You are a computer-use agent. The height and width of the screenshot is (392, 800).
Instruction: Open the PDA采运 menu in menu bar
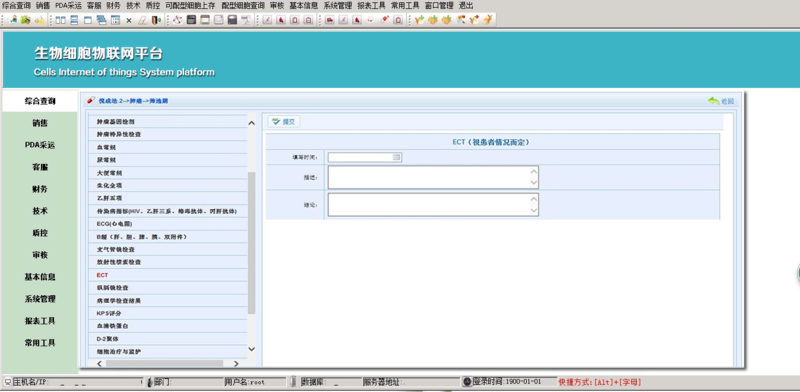coord(68,6)
